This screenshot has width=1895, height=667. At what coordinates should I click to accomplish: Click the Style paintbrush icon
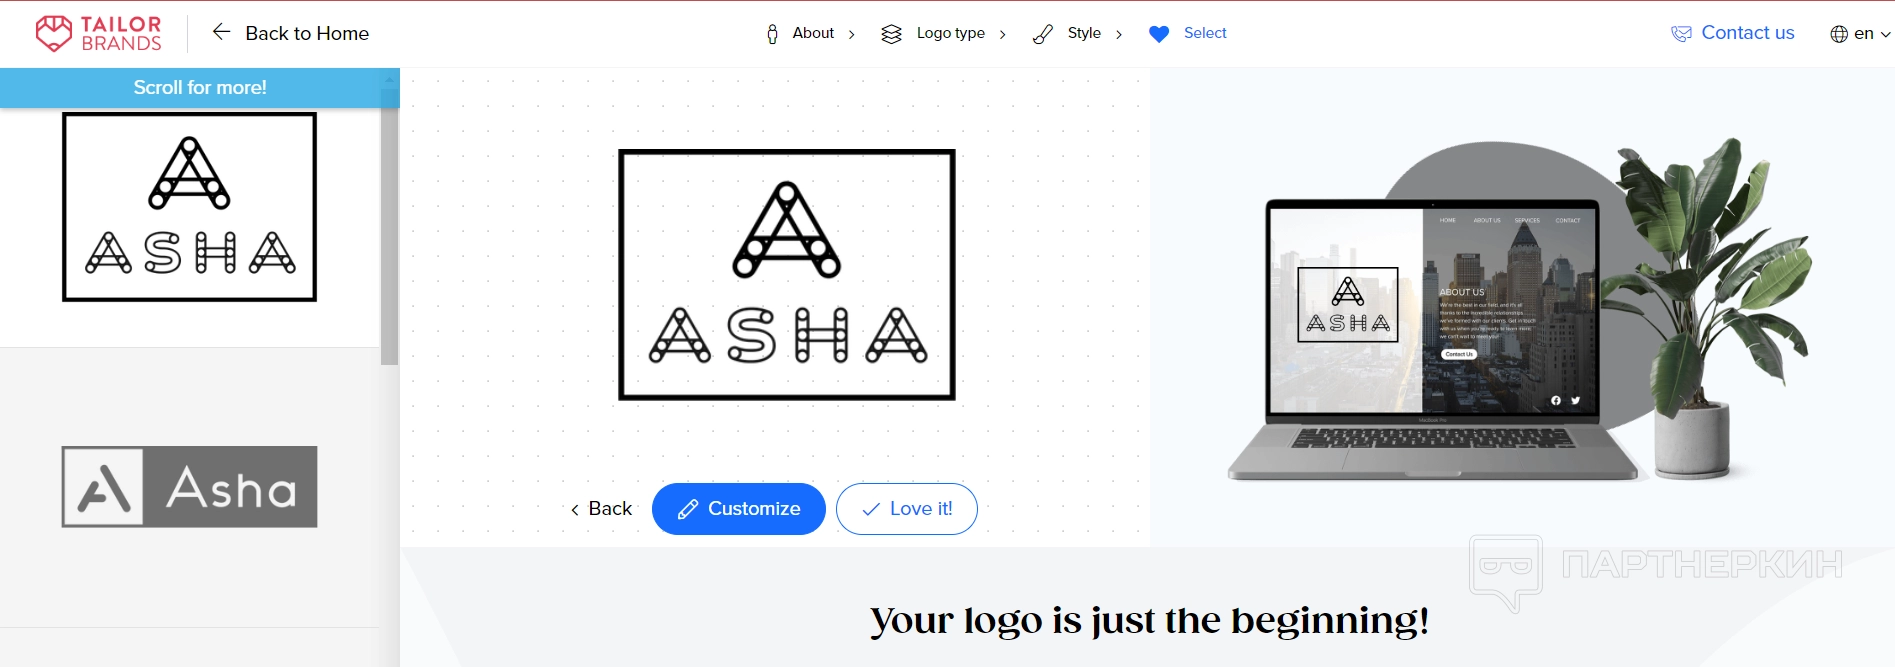[1043, 34]
